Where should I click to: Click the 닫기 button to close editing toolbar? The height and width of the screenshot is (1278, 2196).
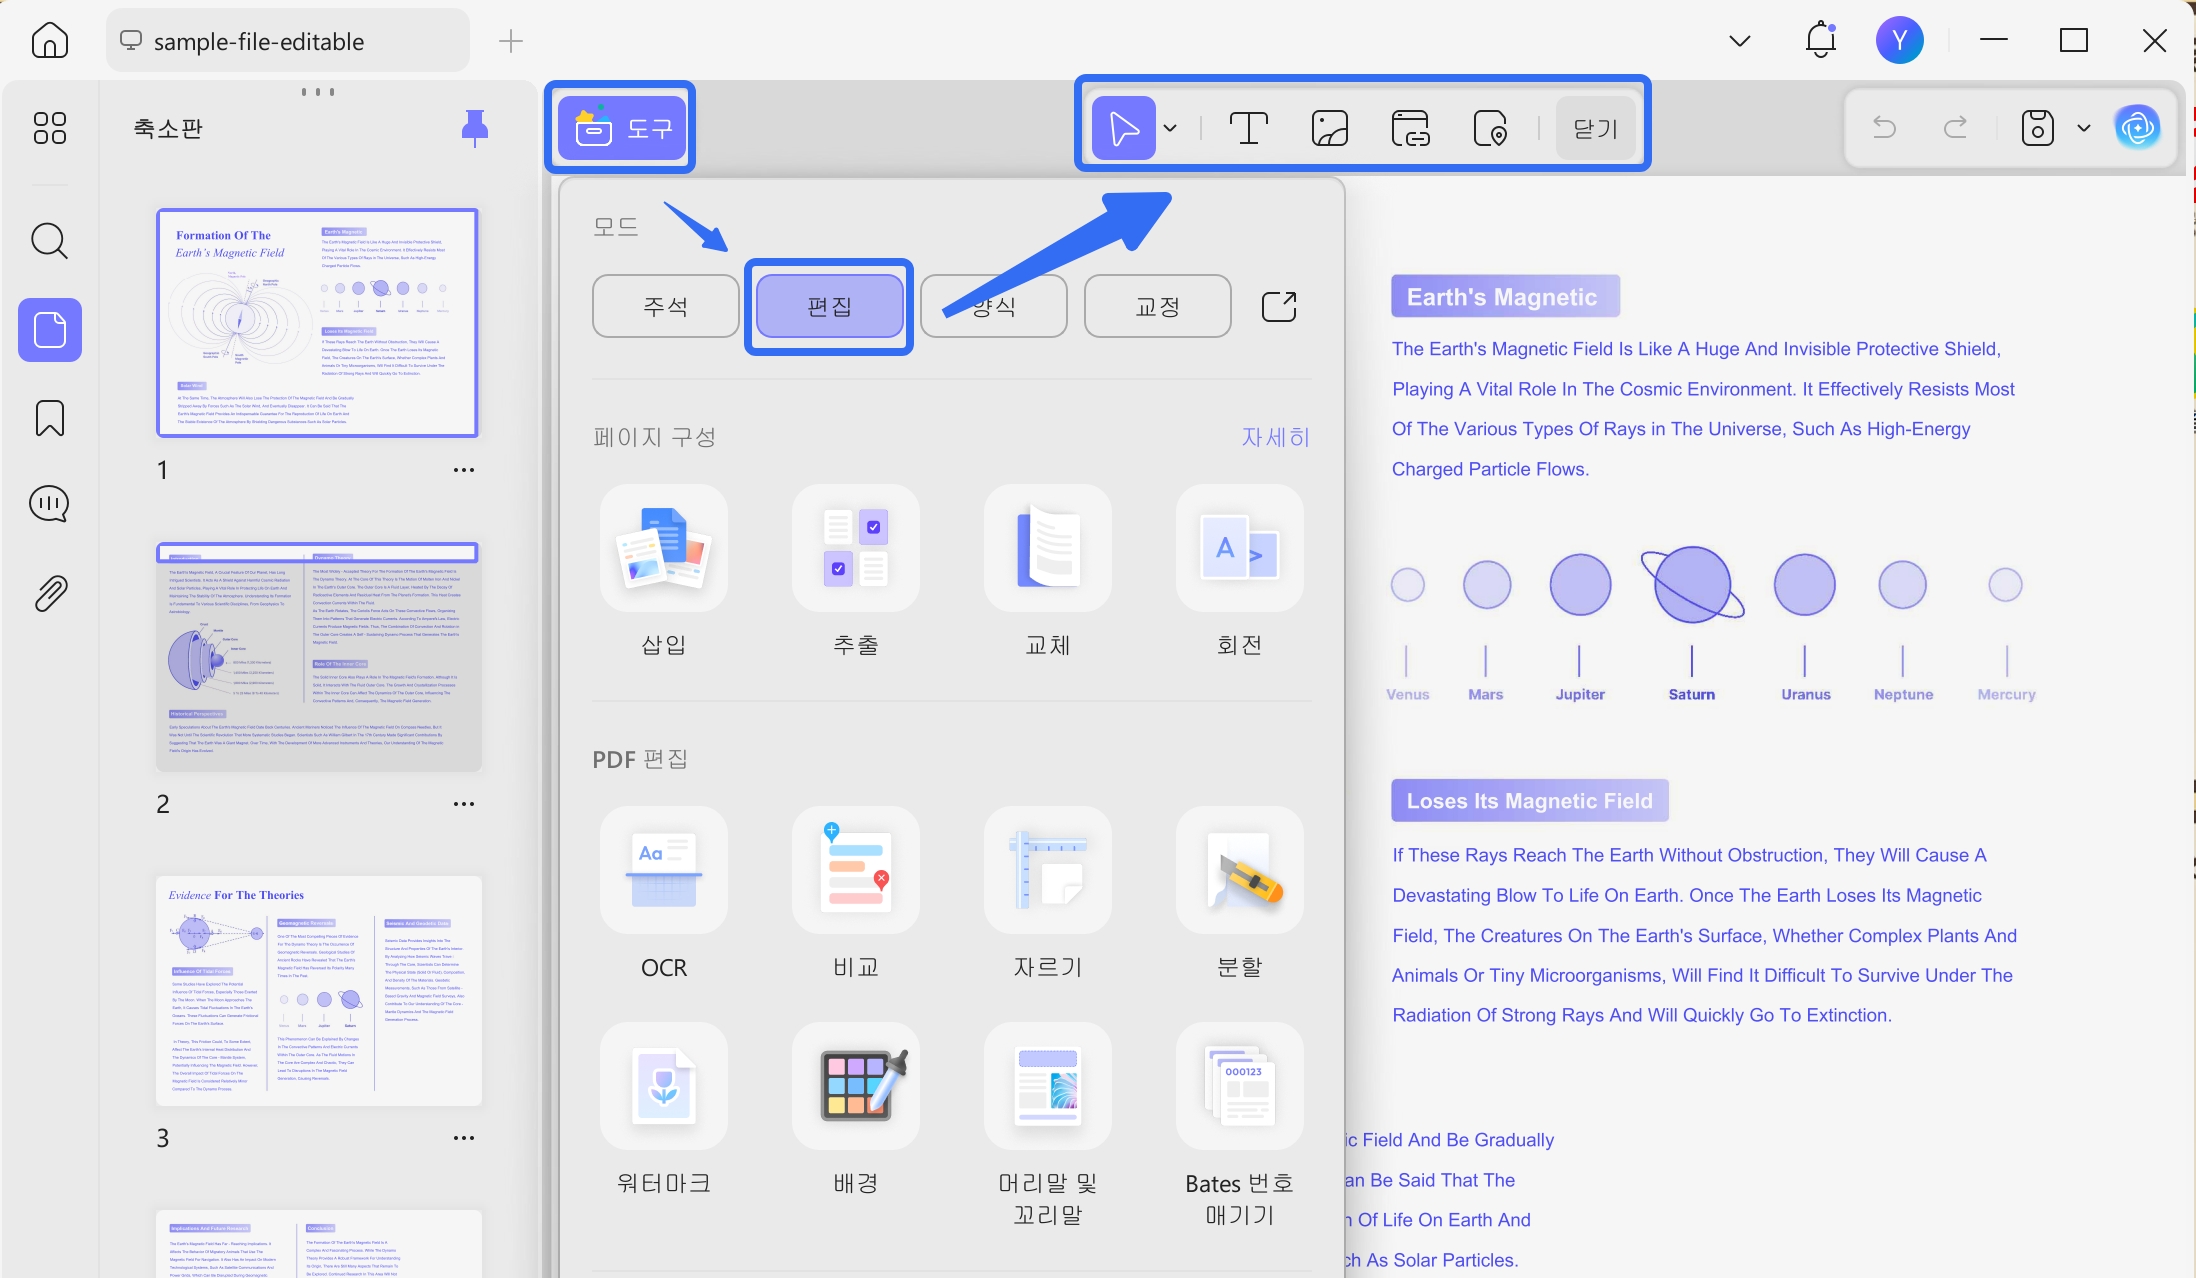tap(1595, 127)
